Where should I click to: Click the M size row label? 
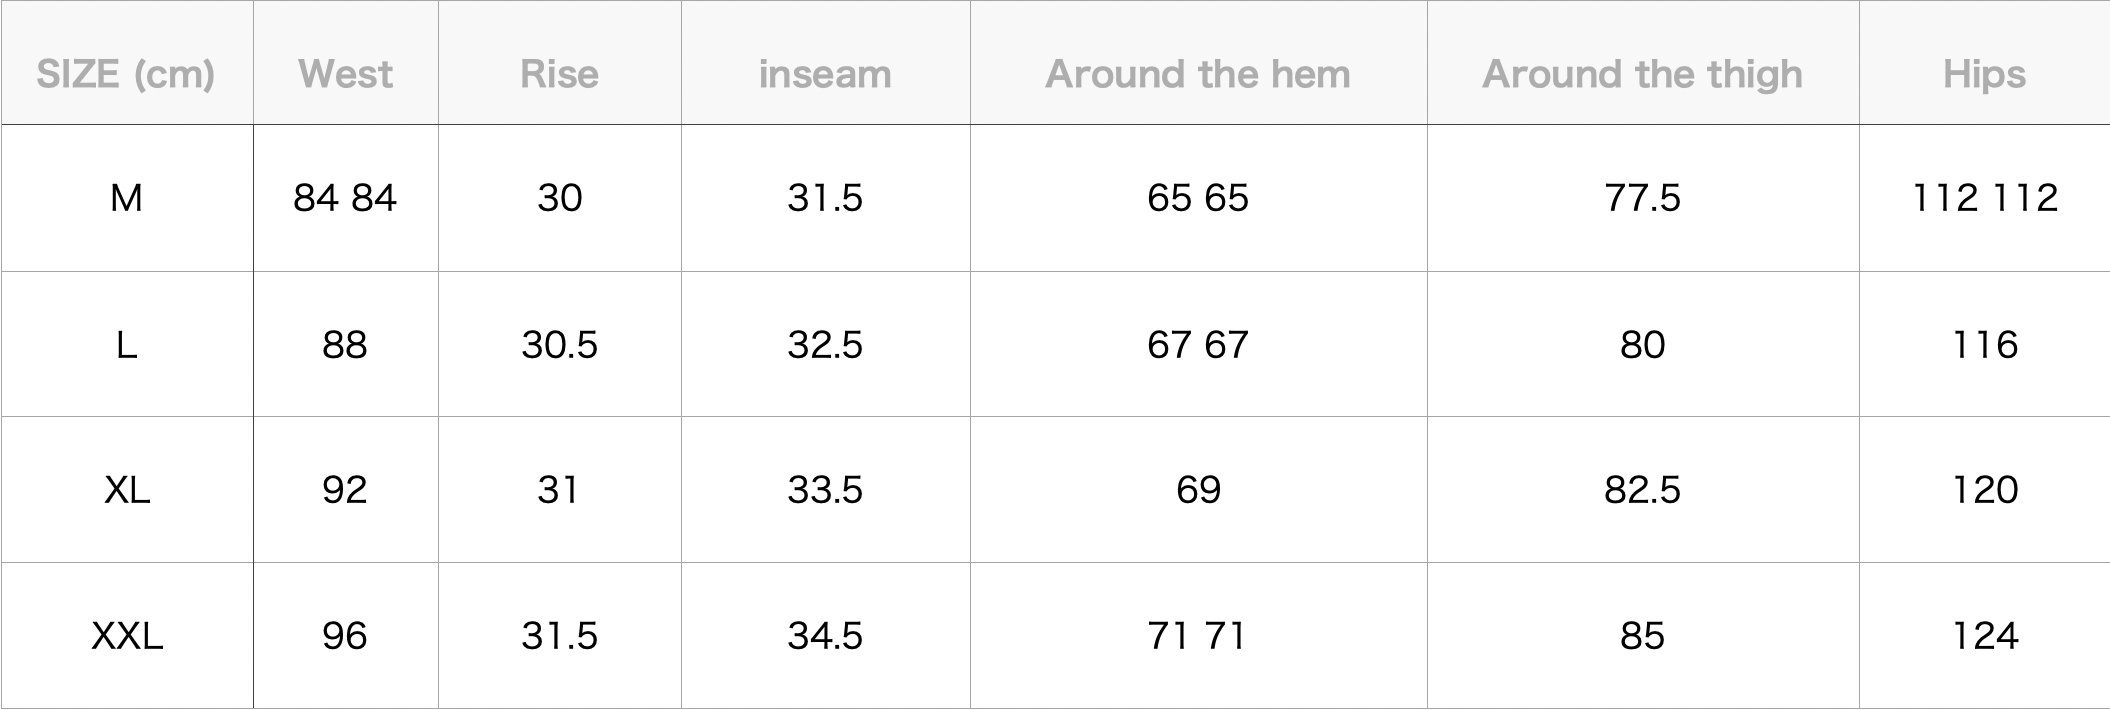126,198
